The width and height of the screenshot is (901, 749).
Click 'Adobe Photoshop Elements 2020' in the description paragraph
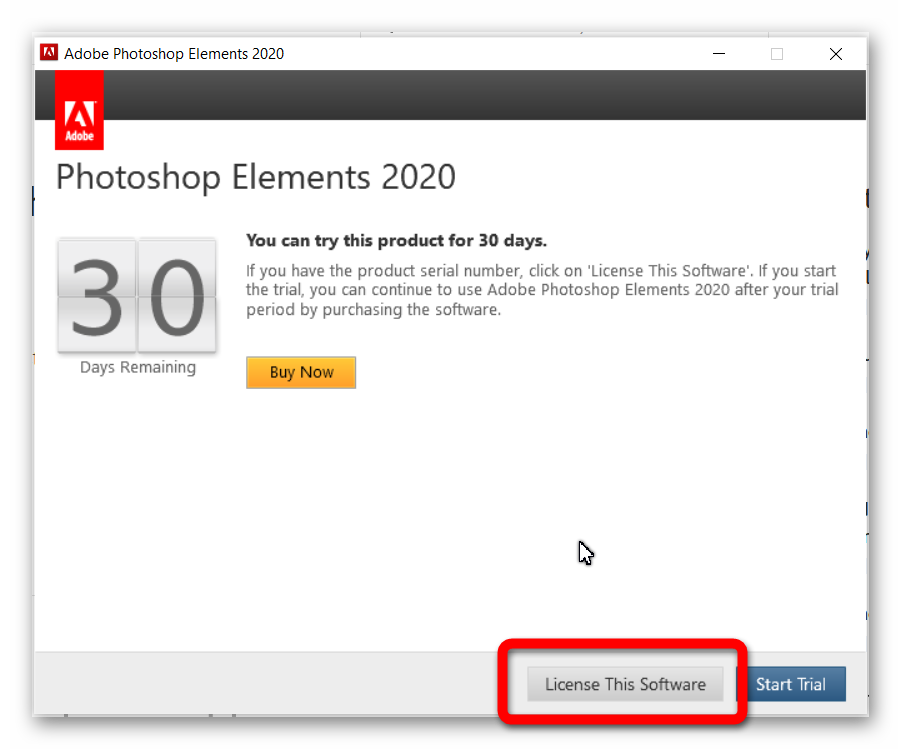tap(609, 290)
